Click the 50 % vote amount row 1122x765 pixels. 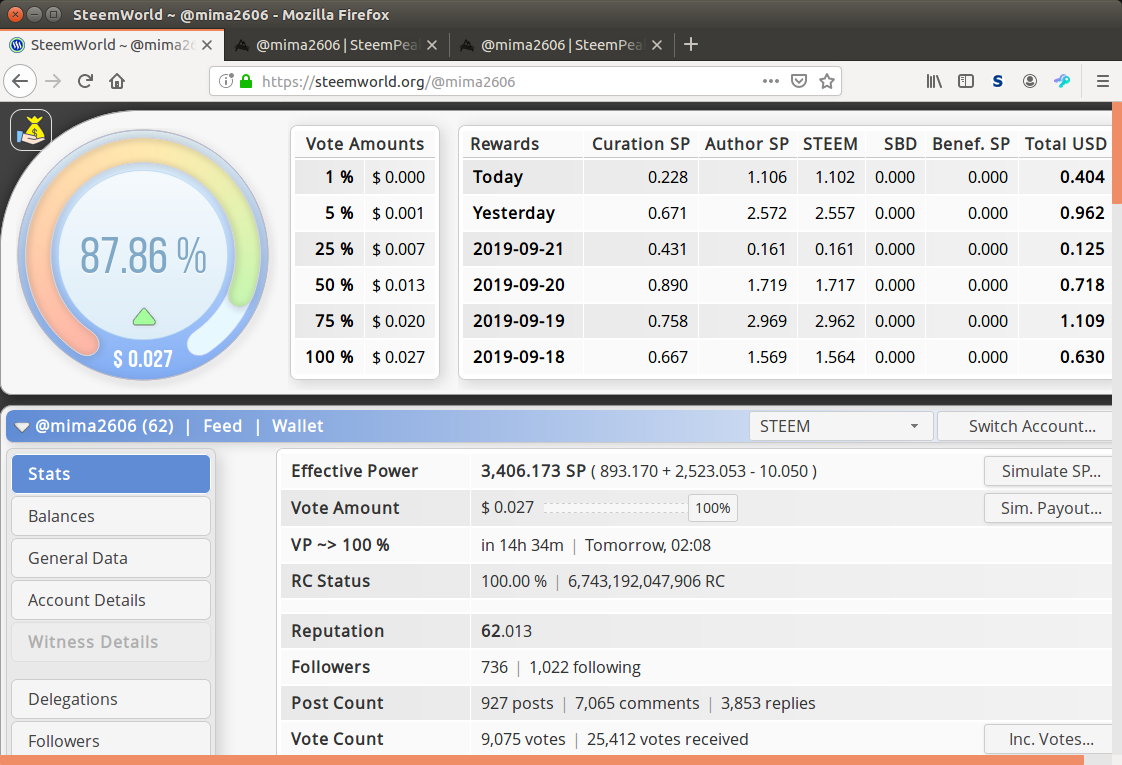click(x=365, y=285)
